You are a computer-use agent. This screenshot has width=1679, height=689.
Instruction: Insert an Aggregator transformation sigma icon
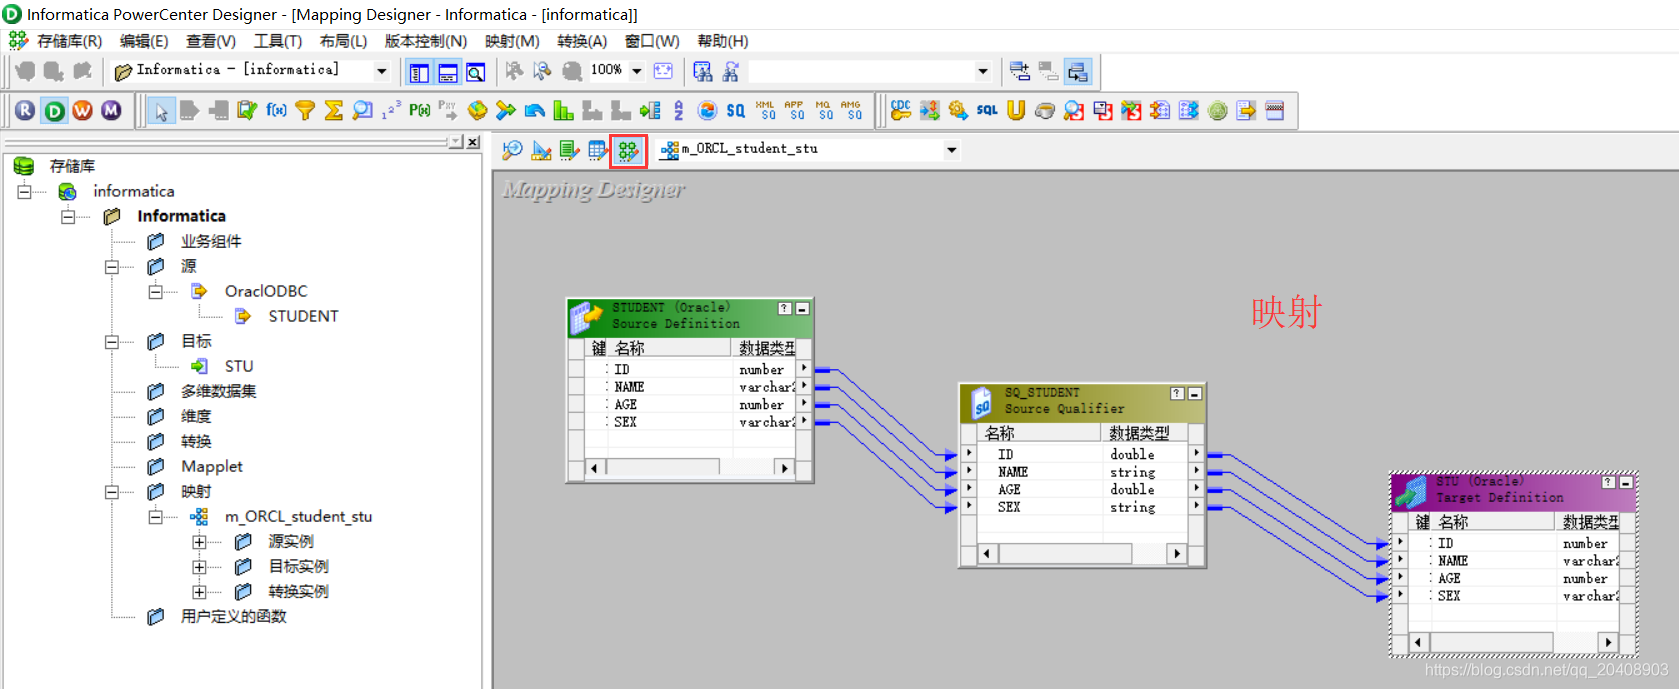tap(334, 110)
